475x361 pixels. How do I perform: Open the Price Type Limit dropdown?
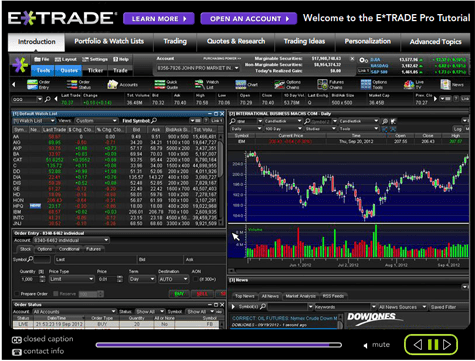coord(72,279)
